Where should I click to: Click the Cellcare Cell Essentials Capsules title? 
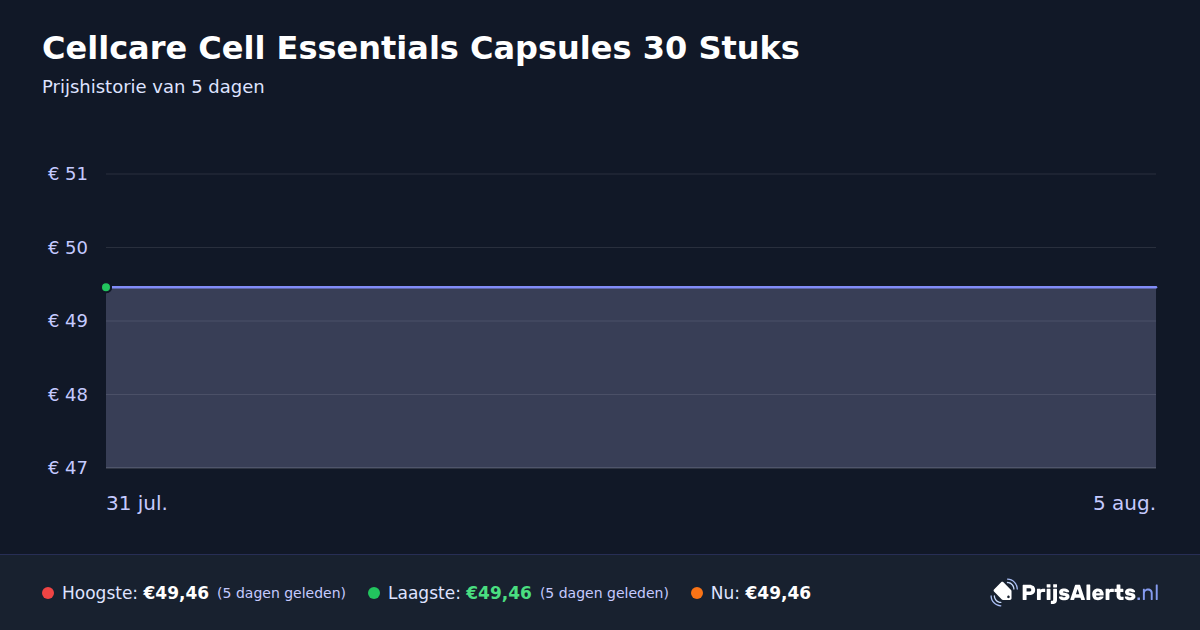[421, 48]
